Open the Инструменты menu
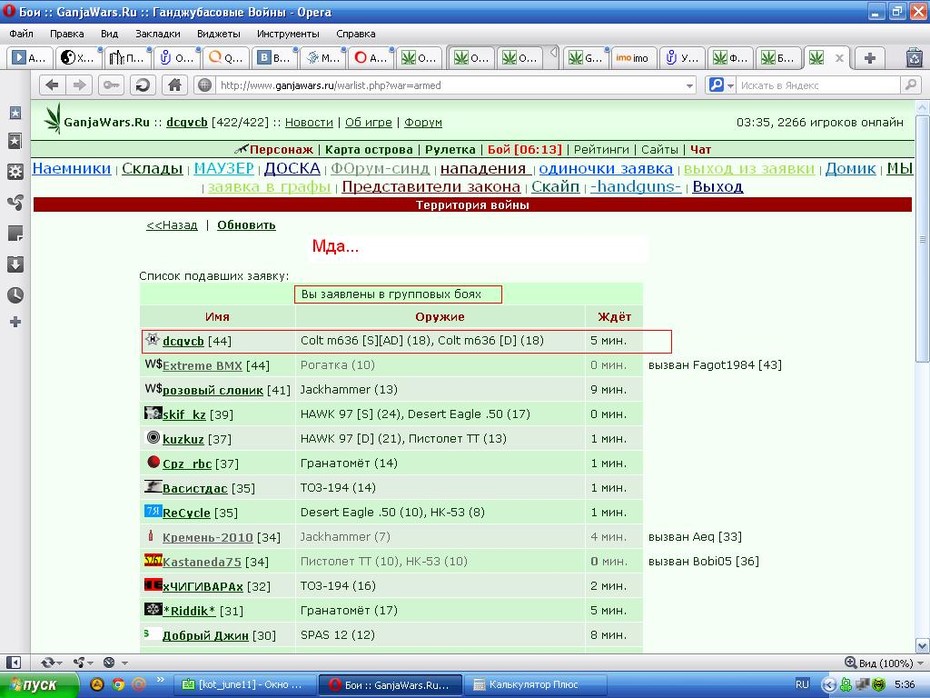This screenshot has width=930, height=698. [288, 34]
